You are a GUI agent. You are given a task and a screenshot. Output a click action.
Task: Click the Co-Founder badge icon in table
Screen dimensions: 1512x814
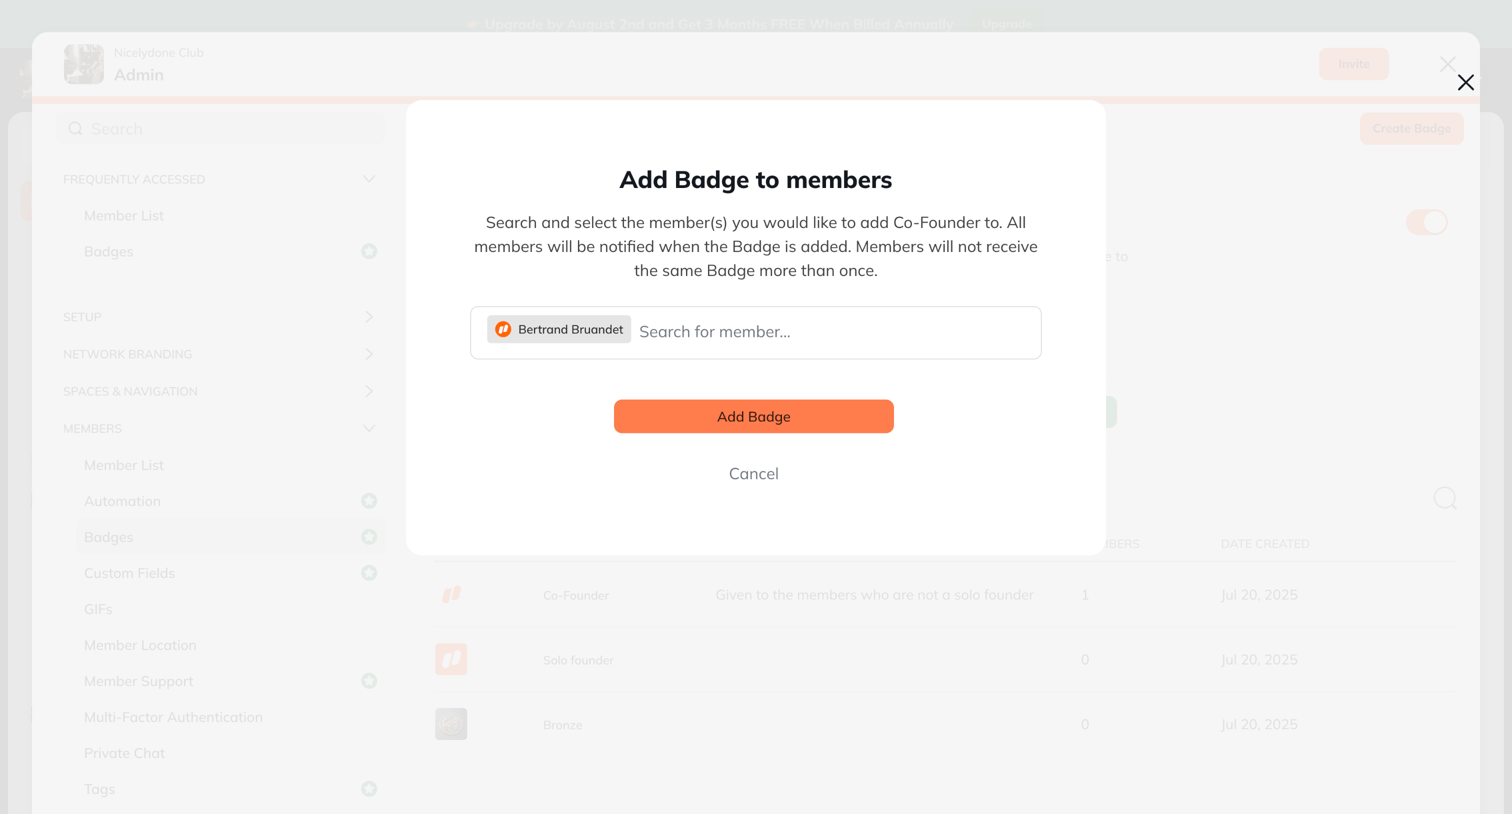(451, 594)
